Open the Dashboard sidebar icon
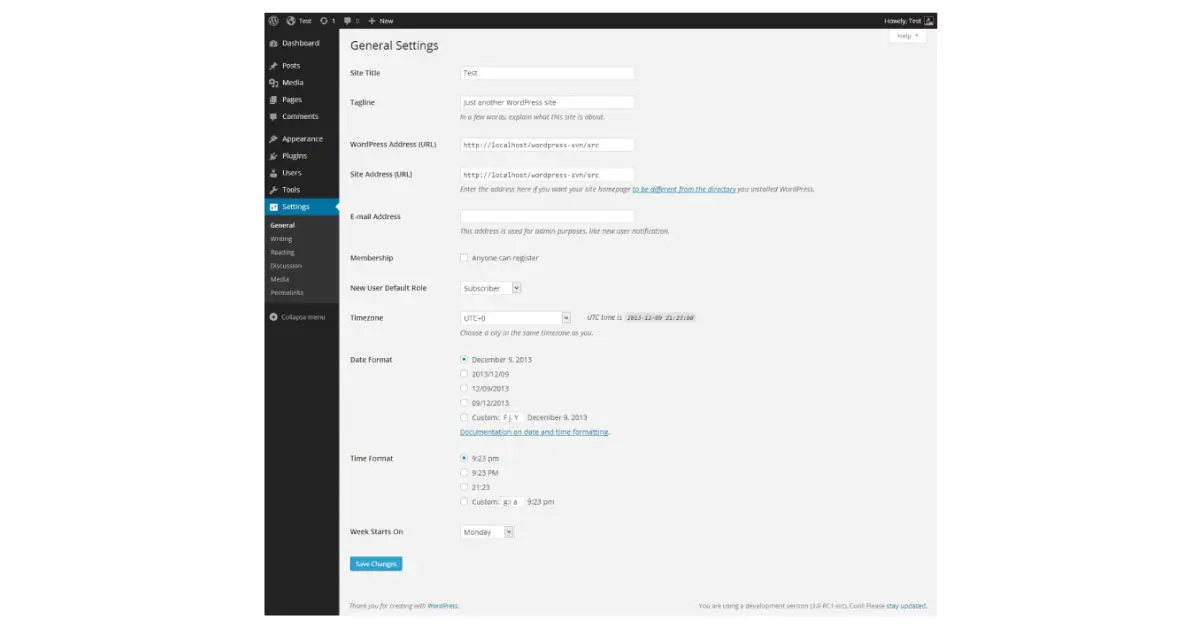Screen dimensions: 1200x628 click(273, 44)
